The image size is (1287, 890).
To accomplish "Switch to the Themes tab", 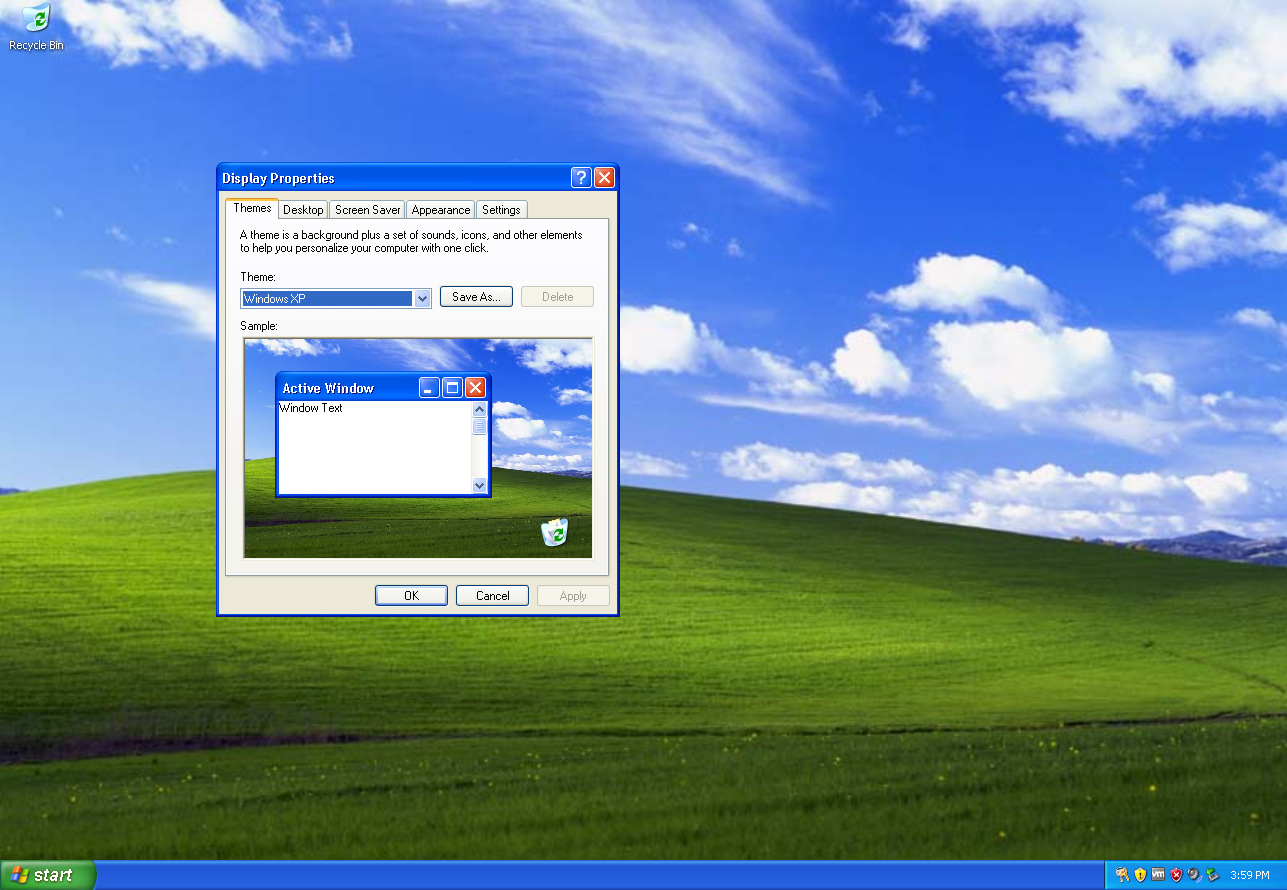I will pos(252,208).
